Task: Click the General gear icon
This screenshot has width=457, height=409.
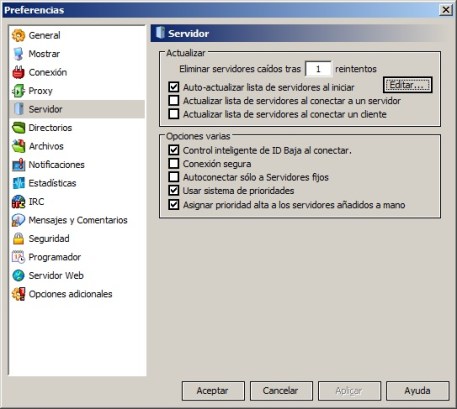Action: coord(18,35)
